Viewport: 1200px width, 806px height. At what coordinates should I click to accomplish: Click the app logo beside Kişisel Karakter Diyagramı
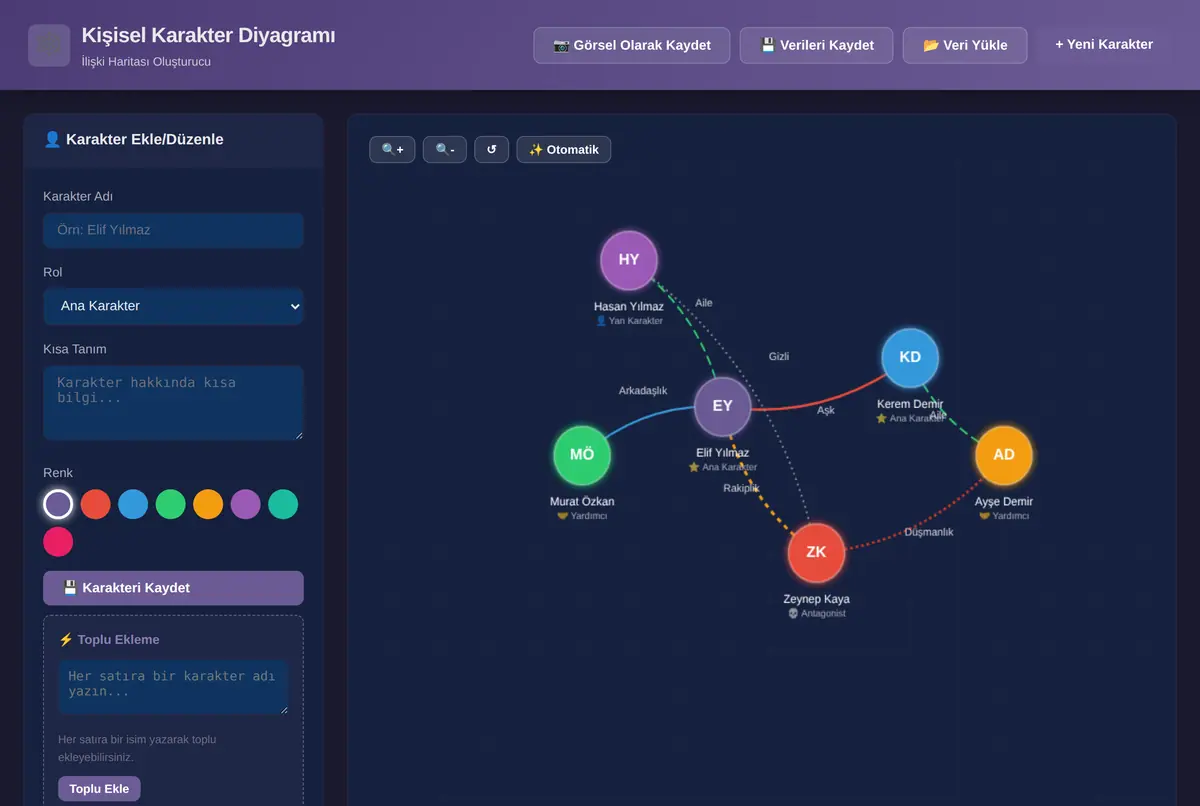pos(49,45)
